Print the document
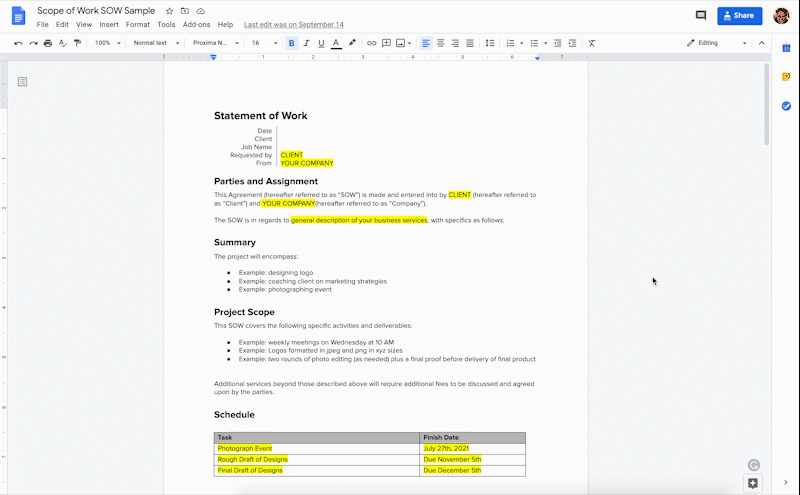Screen dimensions: 800x495 48,43
